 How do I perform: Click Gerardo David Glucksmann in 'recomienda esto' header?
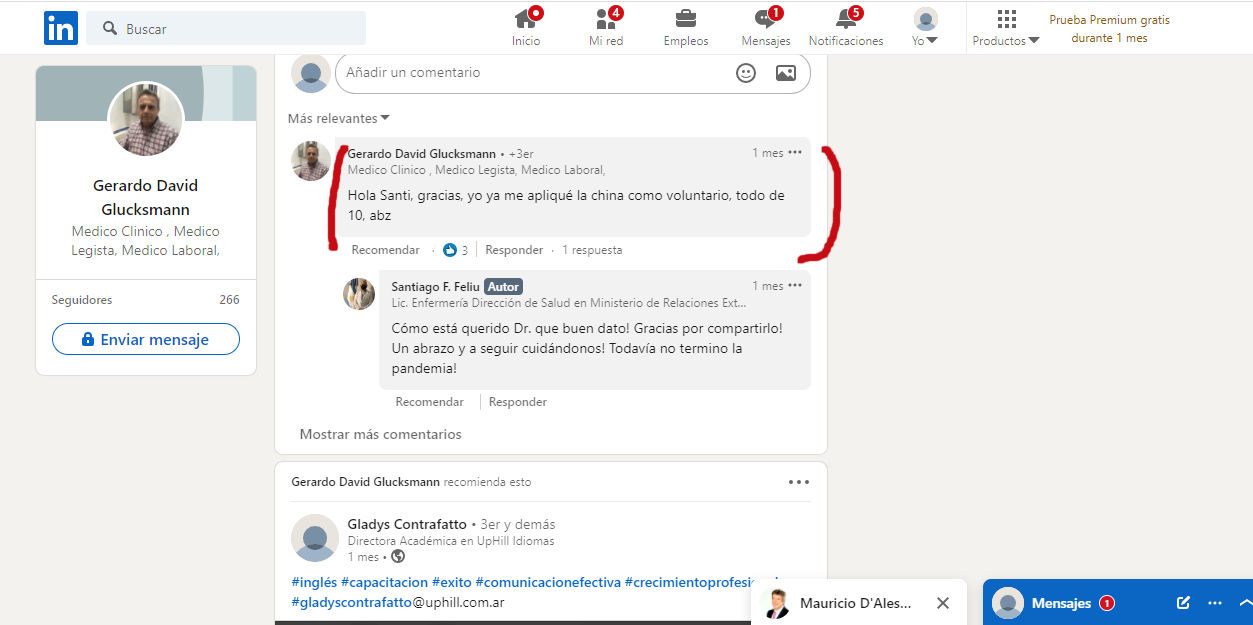tap(365, 482)
